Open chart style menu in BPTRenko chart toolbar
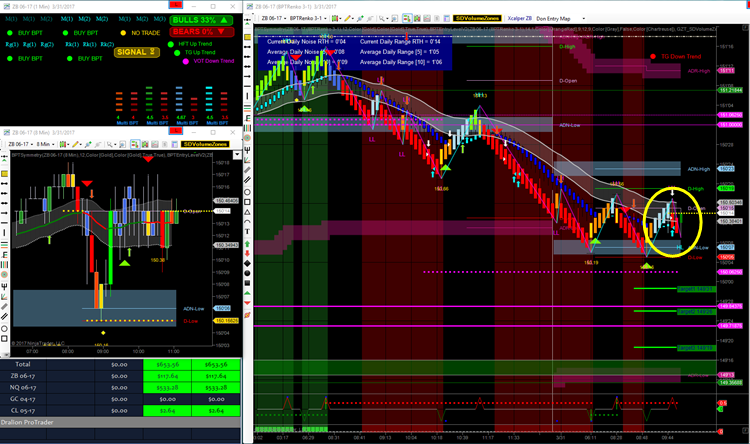This screenshot has width=750, height=444. click(335, 18)
